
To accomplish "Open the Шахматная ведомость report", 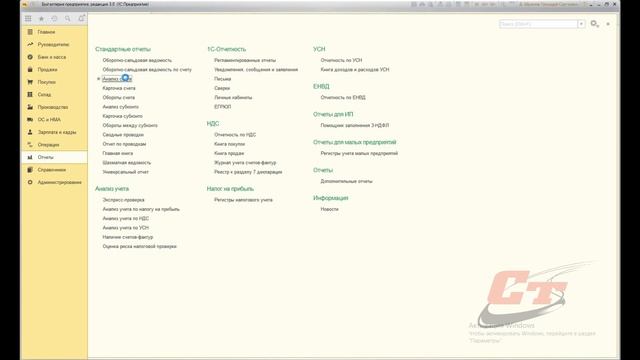I will (127, 162).
